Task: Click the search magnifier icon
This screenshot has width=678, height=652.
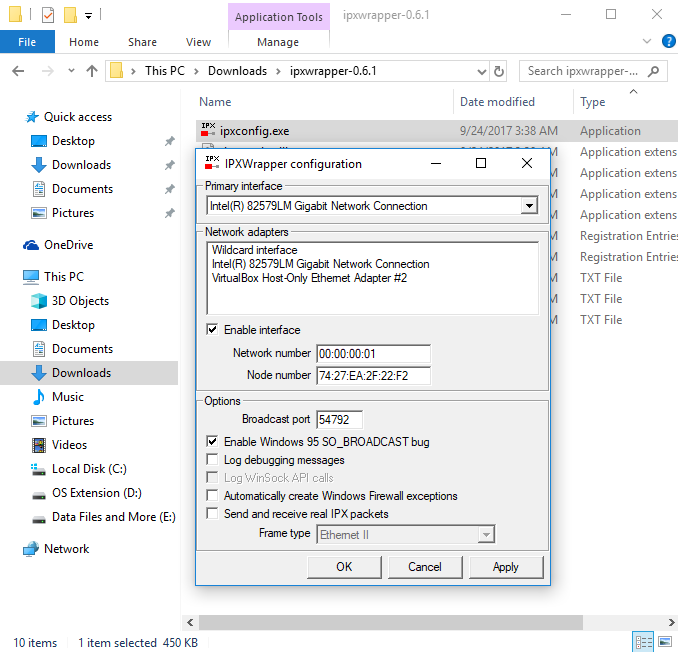Action: pos(653,71)
